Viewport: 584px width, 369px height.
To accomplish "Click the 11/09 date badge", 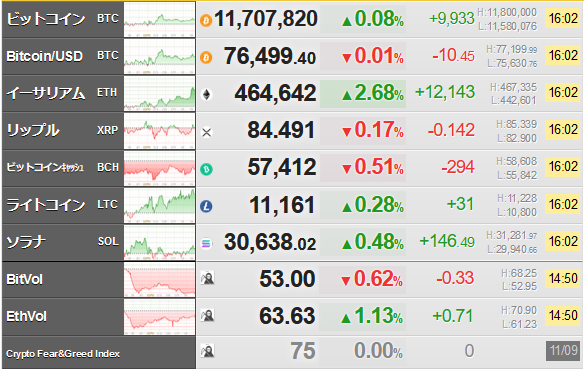I will pos(564,350).
